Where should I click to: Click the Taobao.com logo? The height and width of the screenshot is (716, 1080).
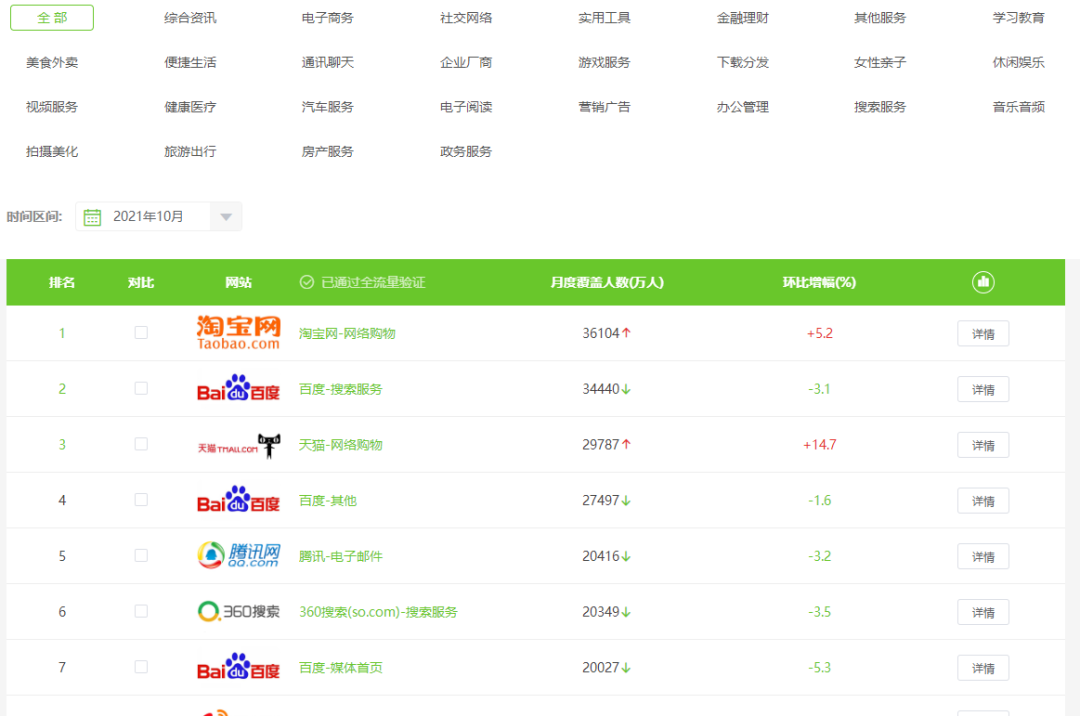click(238, 333)
